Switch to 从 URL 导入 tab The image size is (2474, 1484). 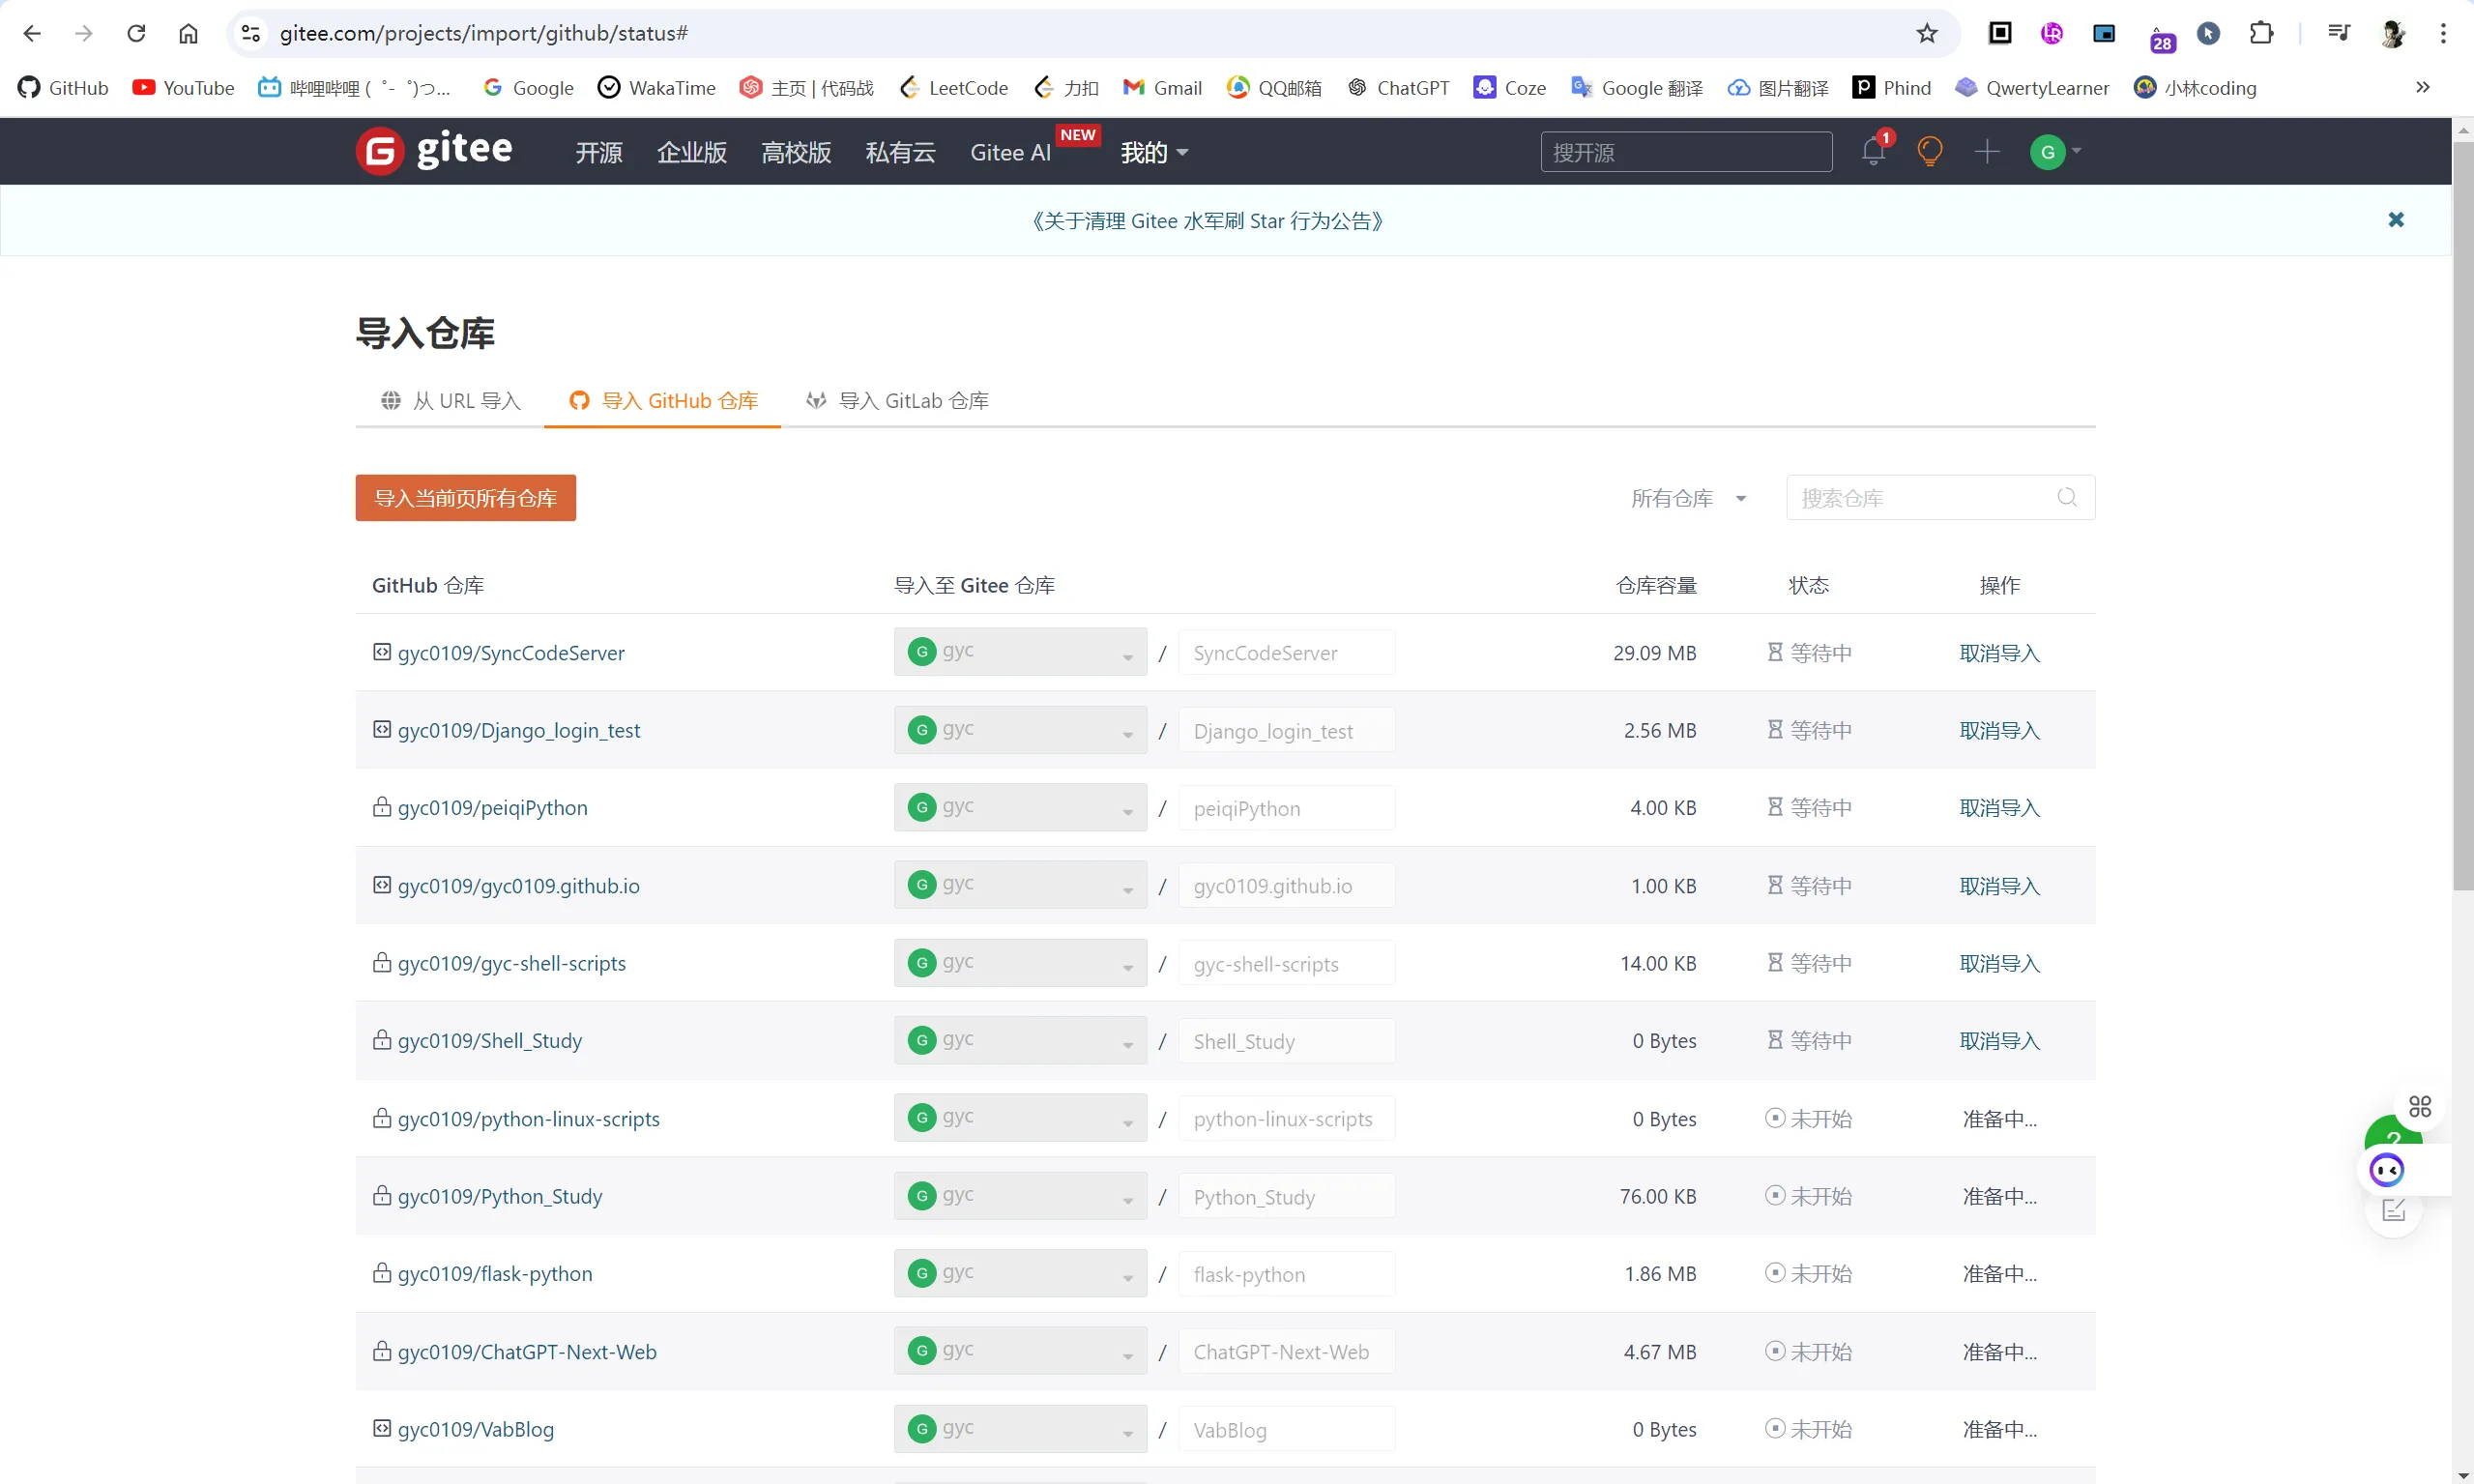[450, 401]
